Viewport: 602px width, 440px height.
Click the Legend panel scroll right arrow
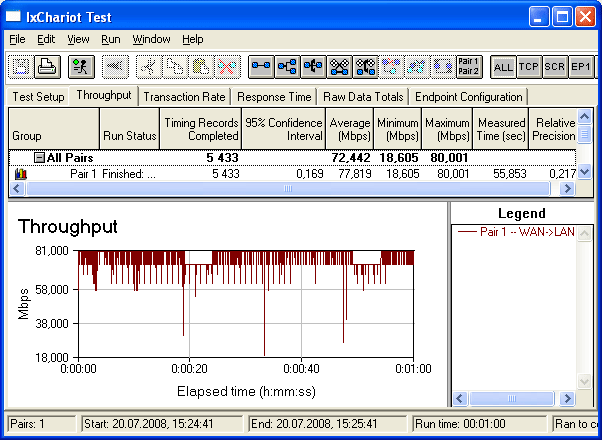567,399
